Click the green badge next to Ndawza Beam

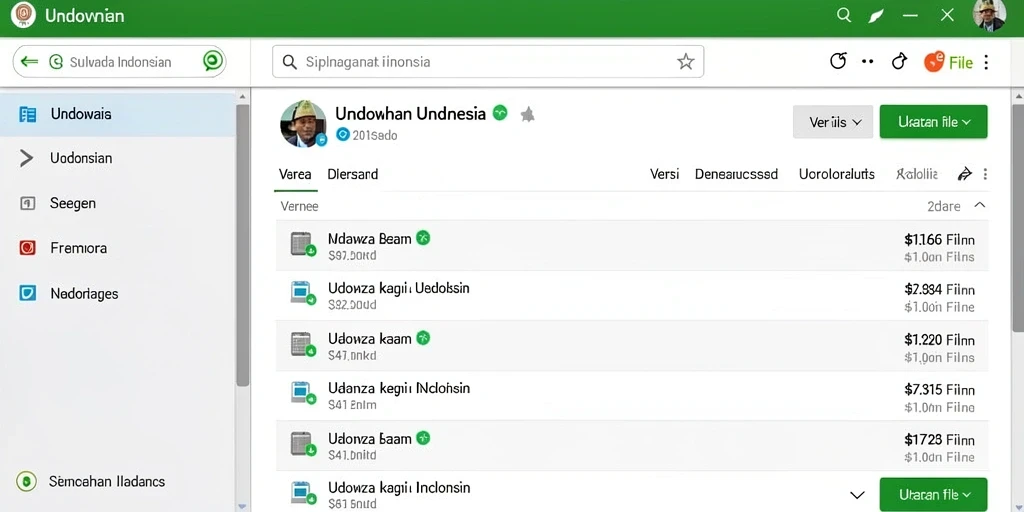tap(423, 238)
